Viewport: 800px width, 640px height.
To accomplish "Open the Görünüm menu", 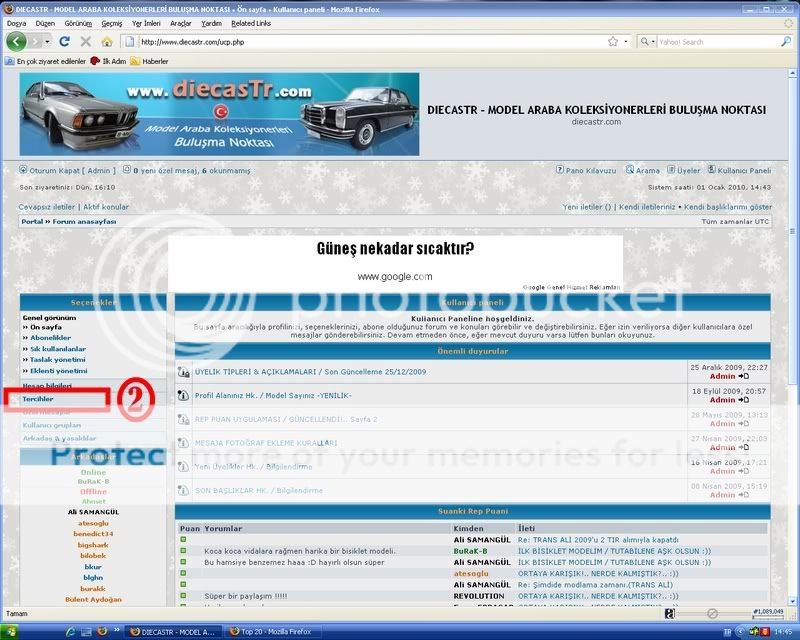I will (78, 23).
